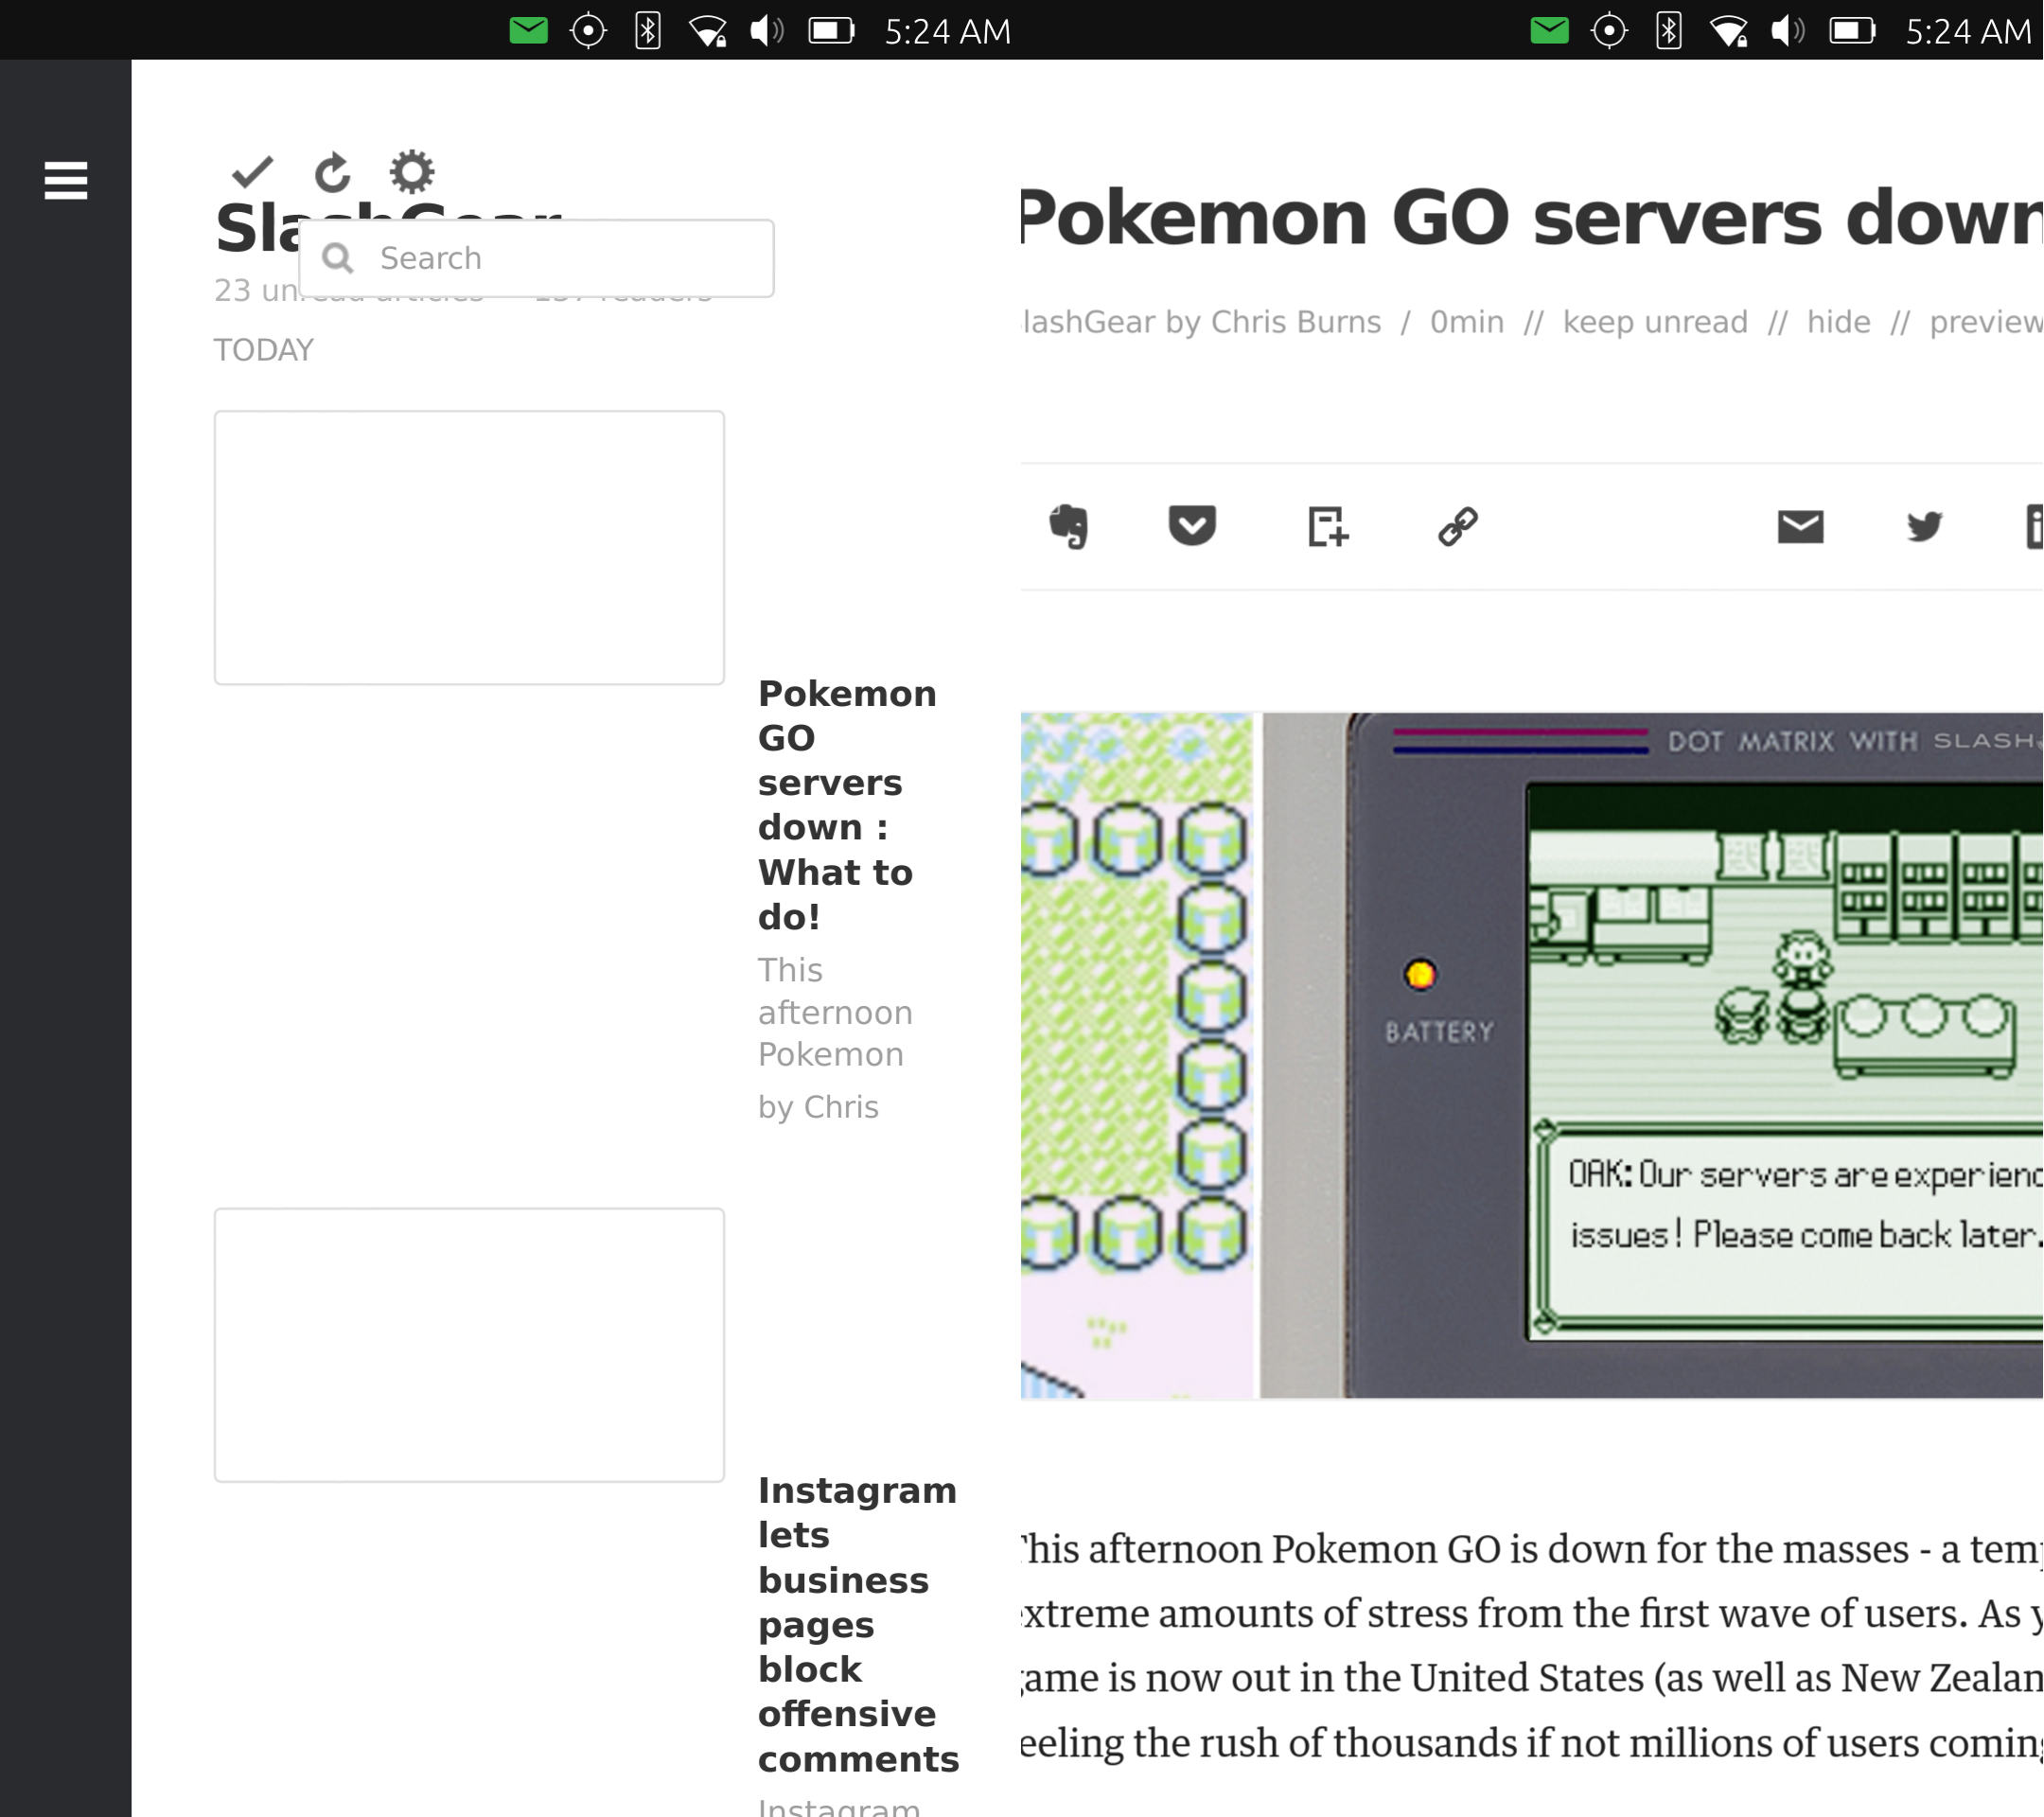
Task: Click the right 5:24 AM clock
Action: pos(1969,32)
